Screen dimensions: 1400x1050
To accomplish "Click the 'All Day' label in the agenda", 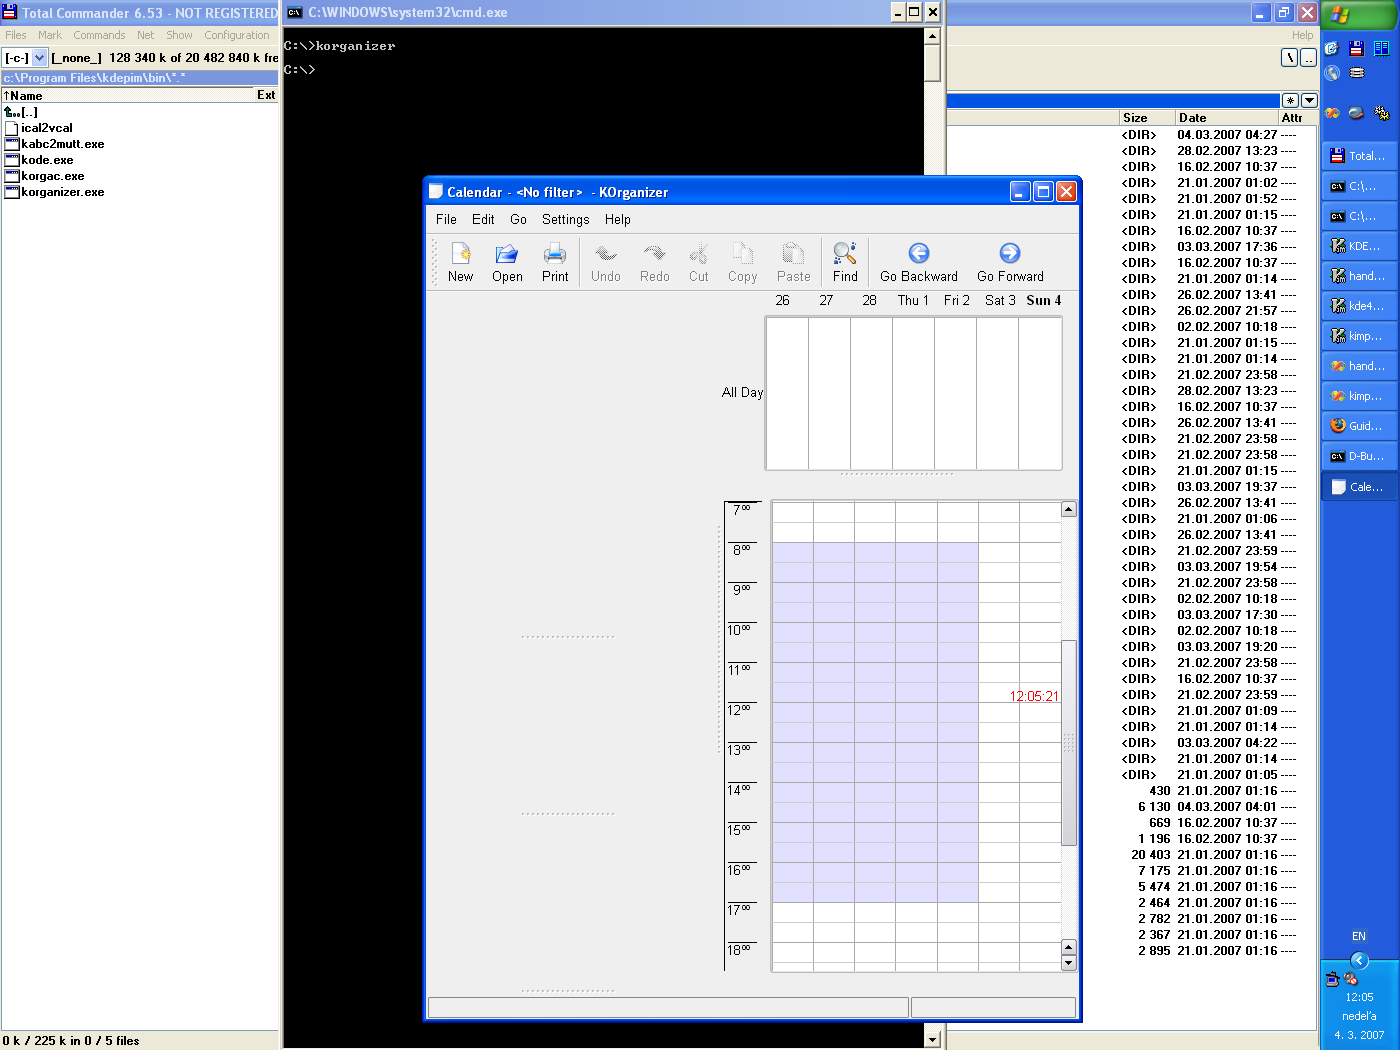I will (742, 393).
